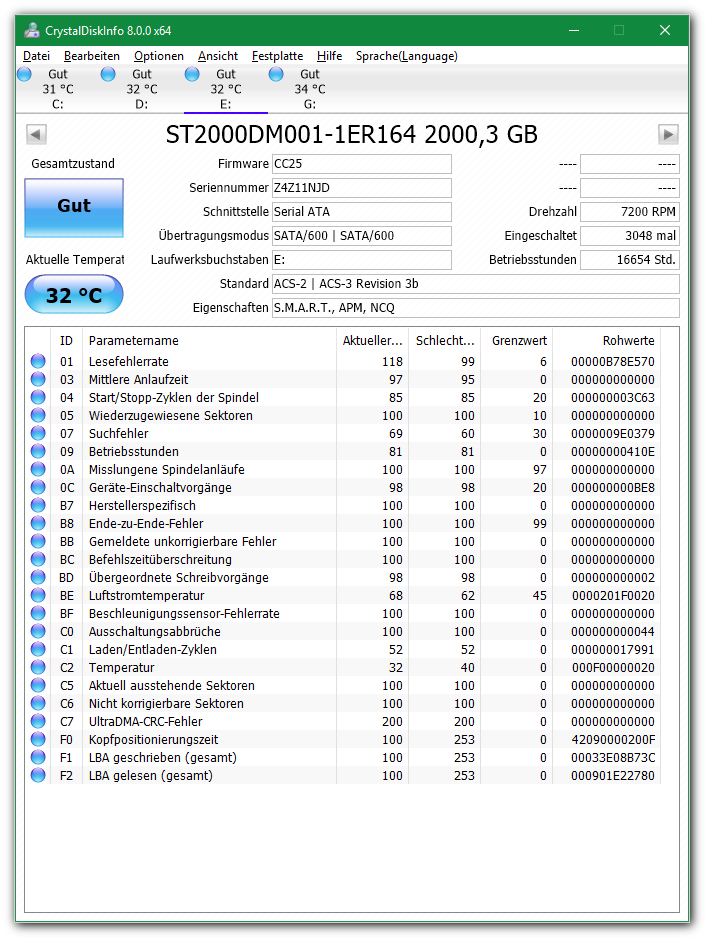Click status icon of Wiederzugewiesene Sektoren row
The width and height of the screenshot is (705, 938).
[x=38, y=415]
